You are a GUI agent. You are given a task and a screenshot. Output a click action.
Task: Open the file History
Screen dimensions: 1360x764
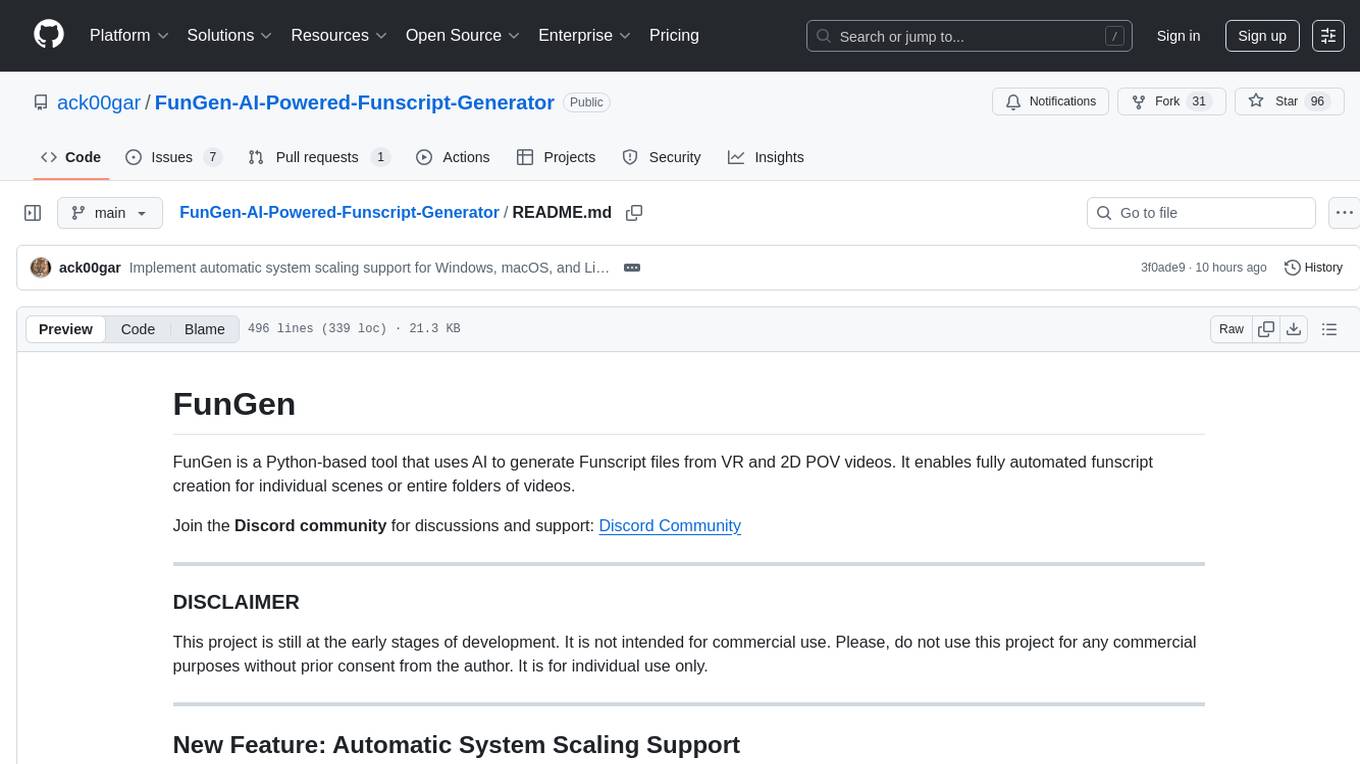(1313, 268)
